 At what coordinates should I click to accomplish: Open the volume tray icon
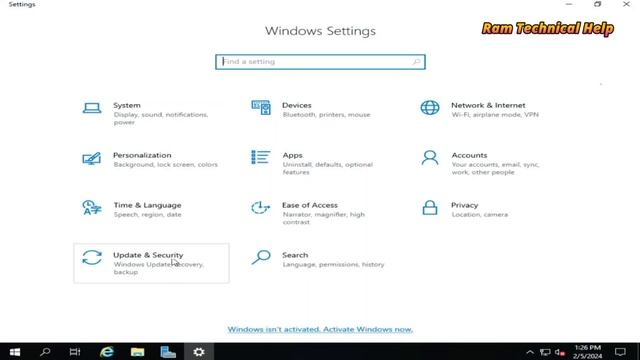point(560,352)
